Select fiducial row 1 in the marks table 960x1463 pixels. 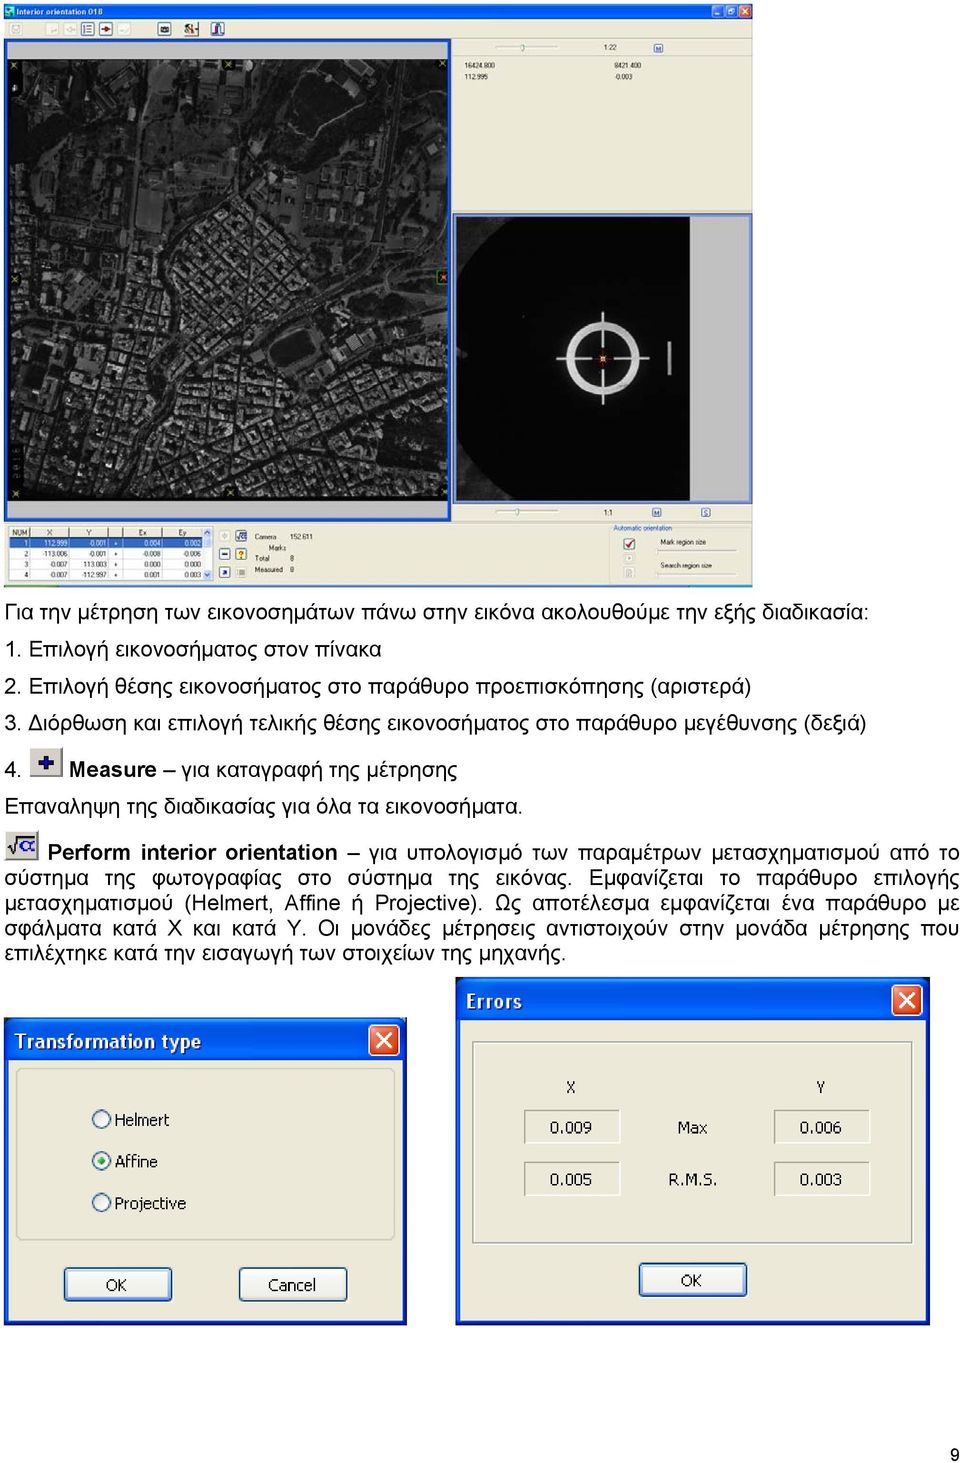105,543
